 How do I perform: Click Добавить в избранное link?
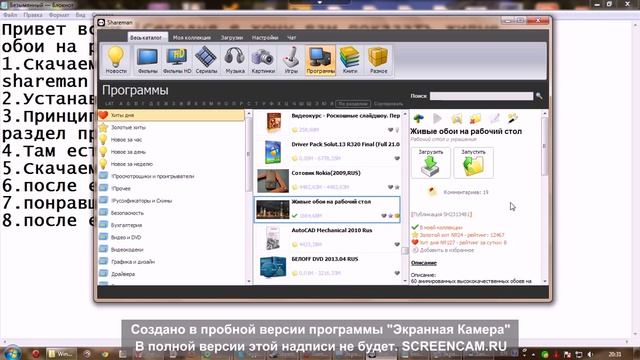pyautogui.click(x=447, y=250)
